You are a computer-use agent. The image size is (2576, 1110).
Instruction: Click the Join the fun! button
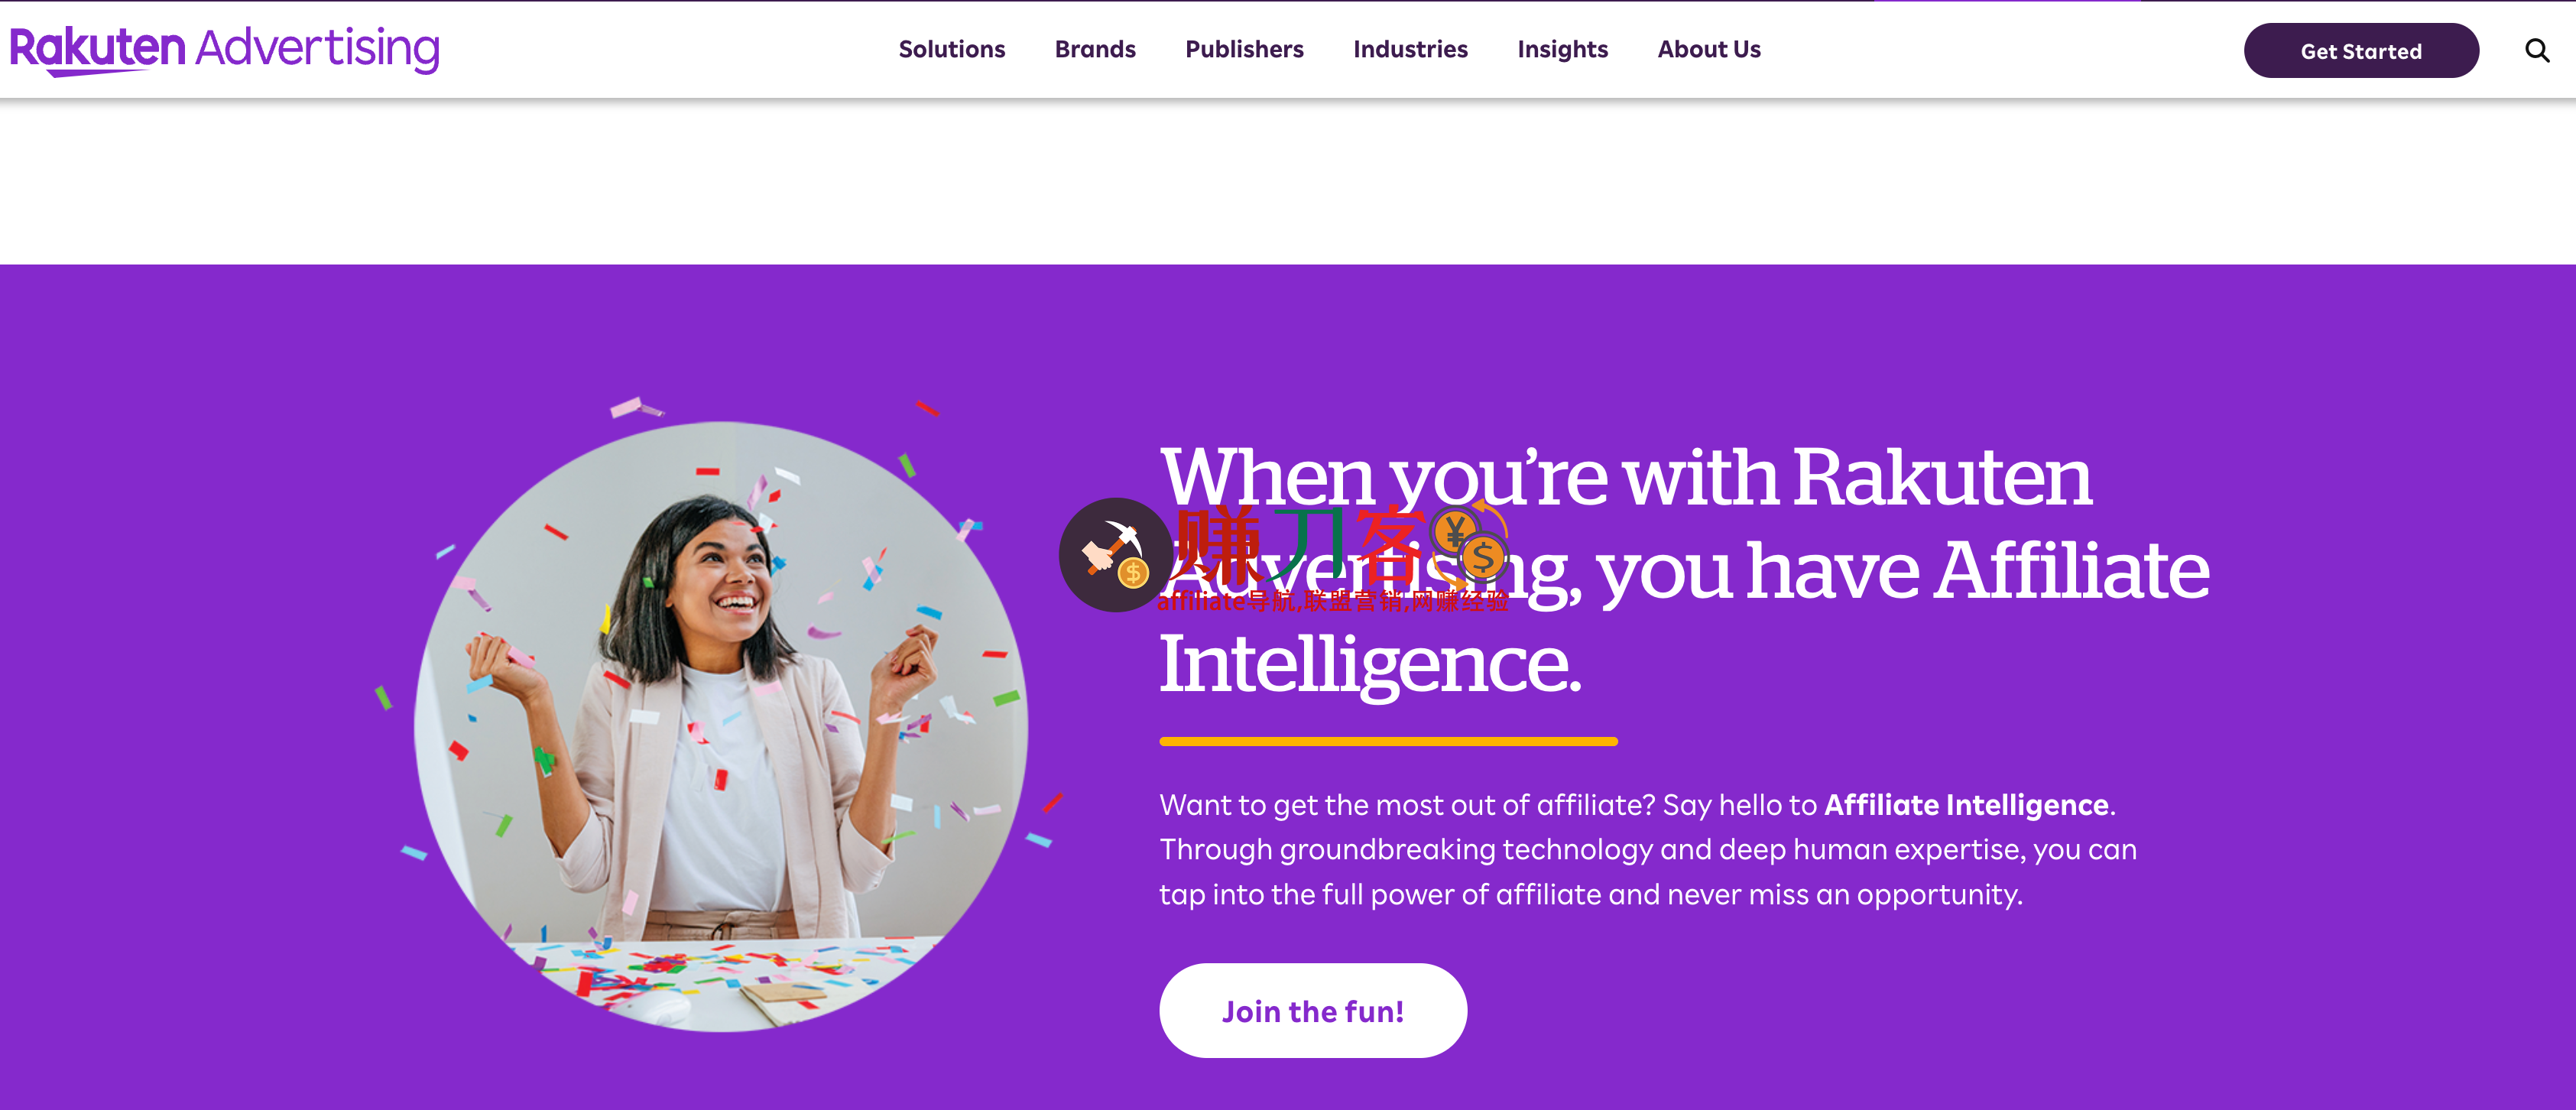(1313, 1010)
